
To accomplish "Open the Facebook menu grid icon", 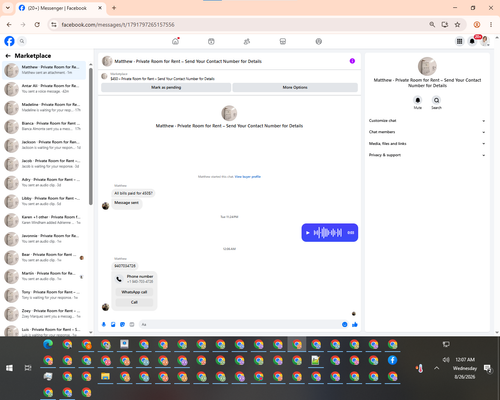I will [459, 41].
